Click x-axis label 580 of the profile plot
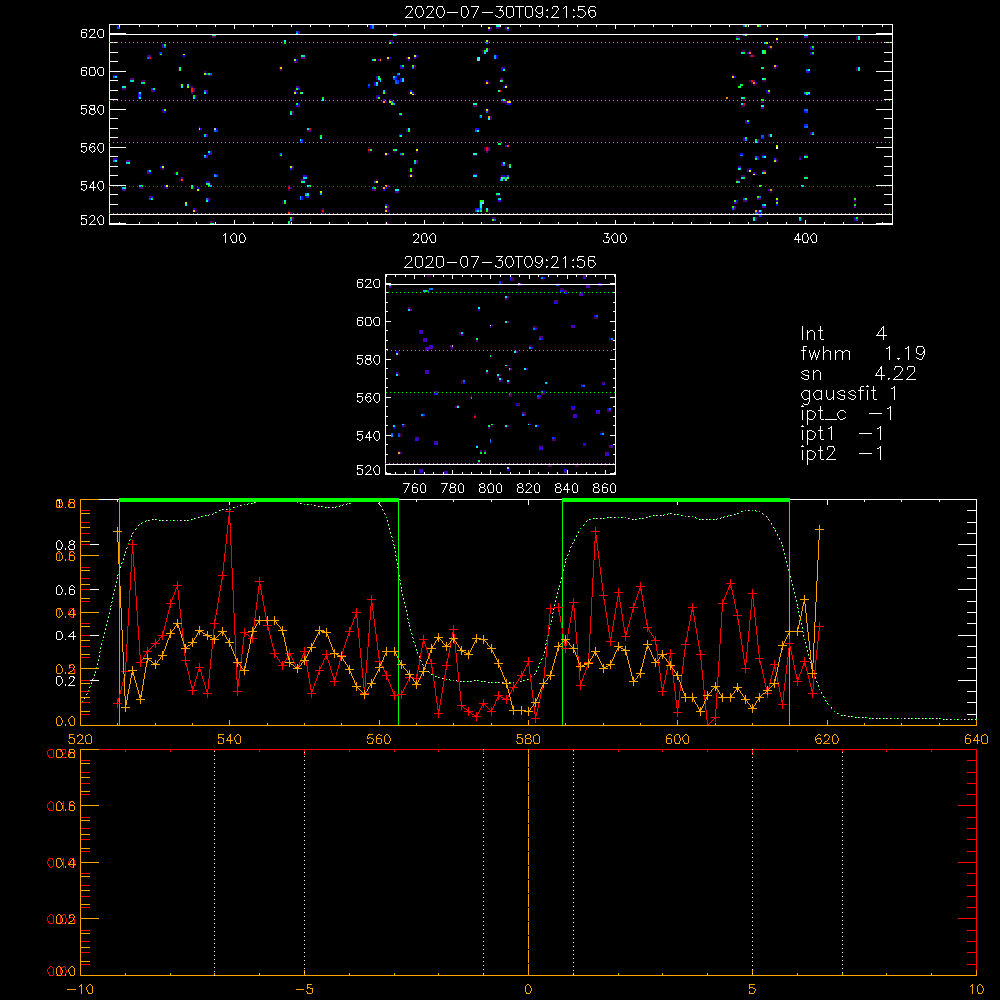Screen dimensions: 1000x1000 (x=528, y=740)
